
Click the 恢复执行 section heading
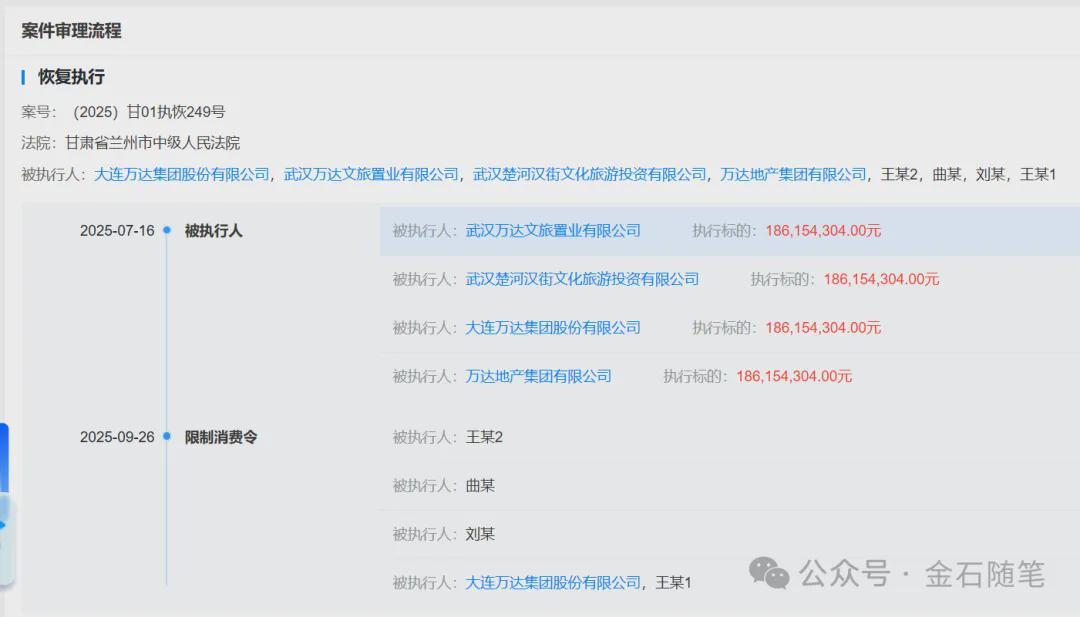(72, 77)
